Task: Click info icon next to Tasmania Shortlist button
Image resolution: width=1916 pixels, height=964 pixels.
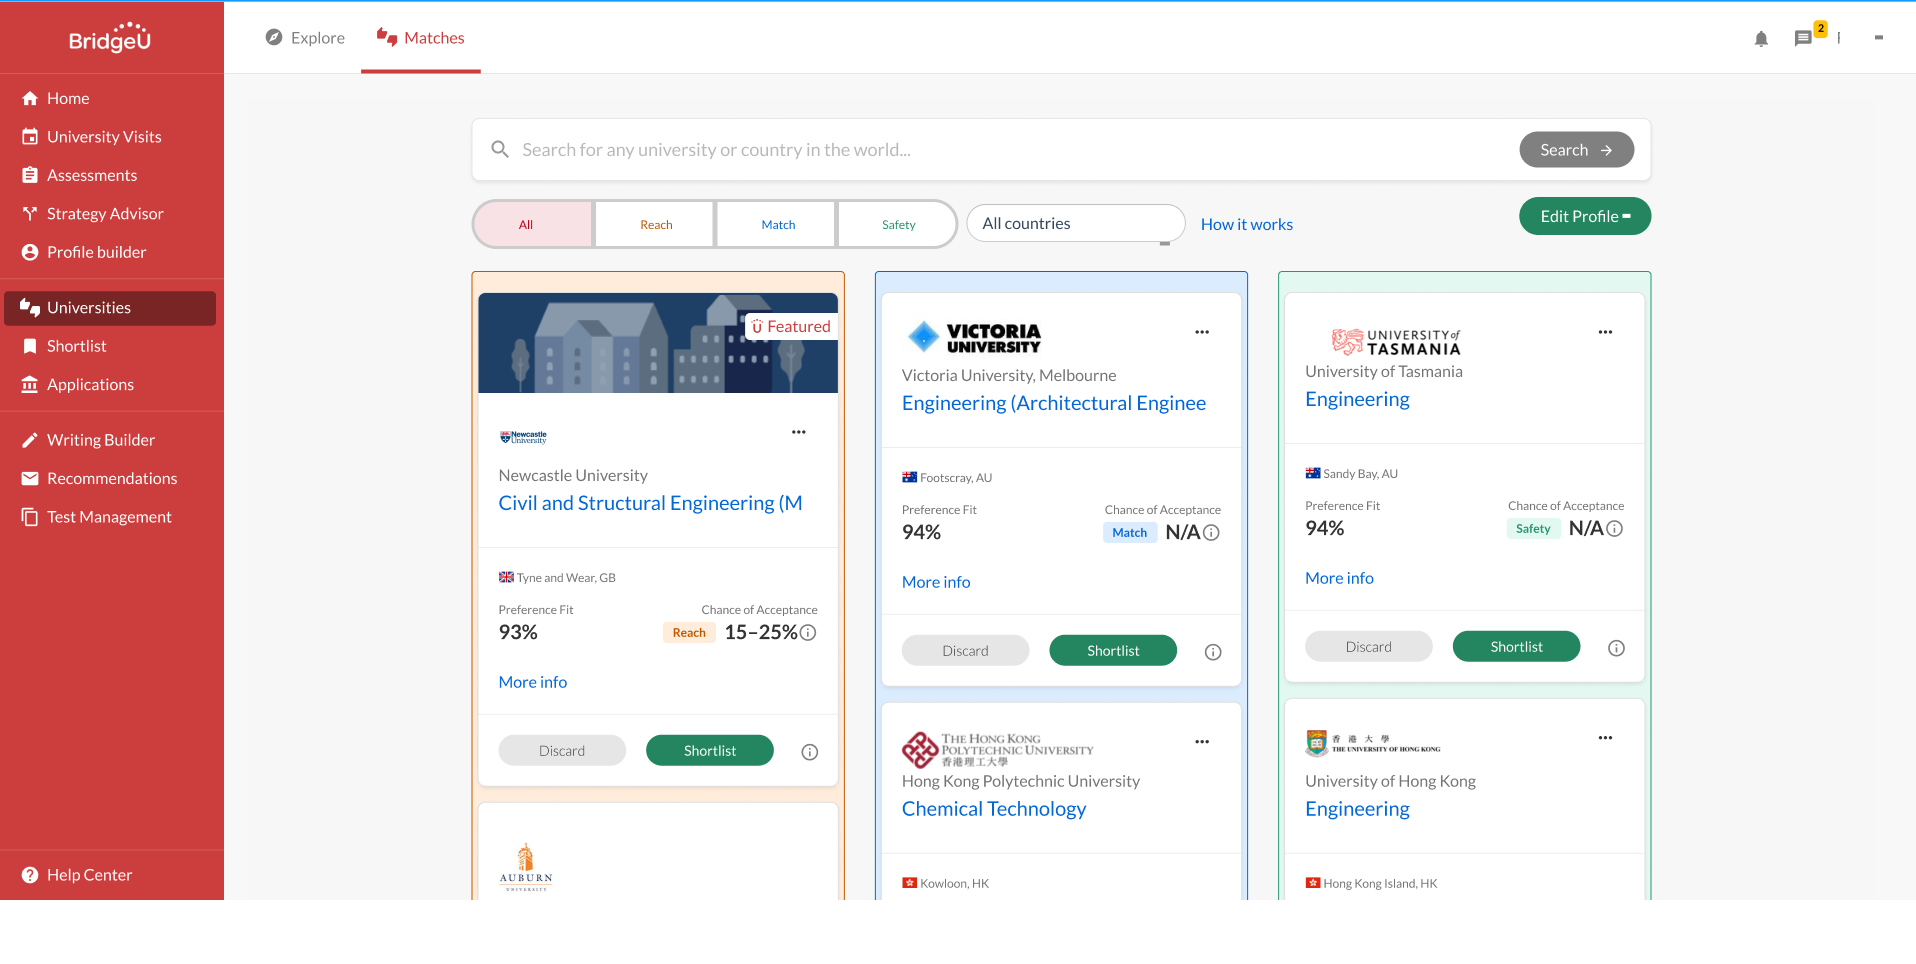Action: click(1616, 648)
